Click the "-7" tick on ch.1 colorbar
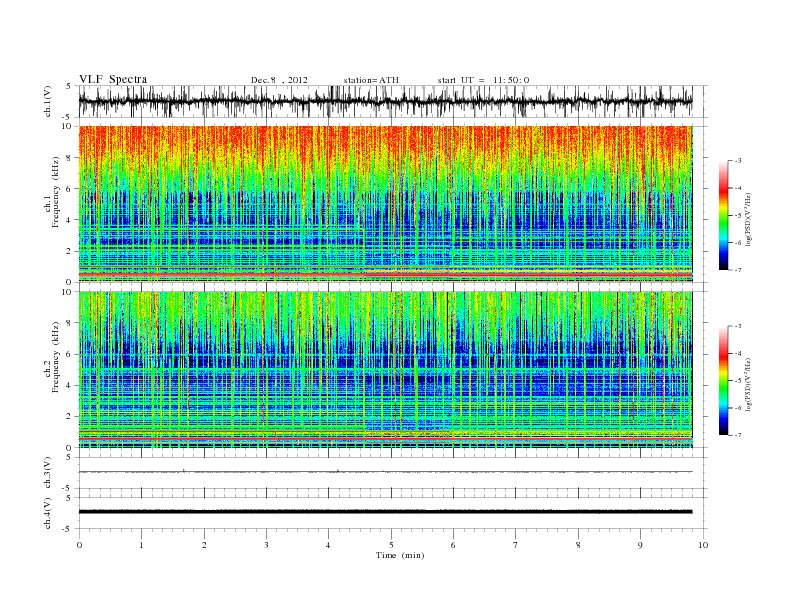 pos(738,270)
